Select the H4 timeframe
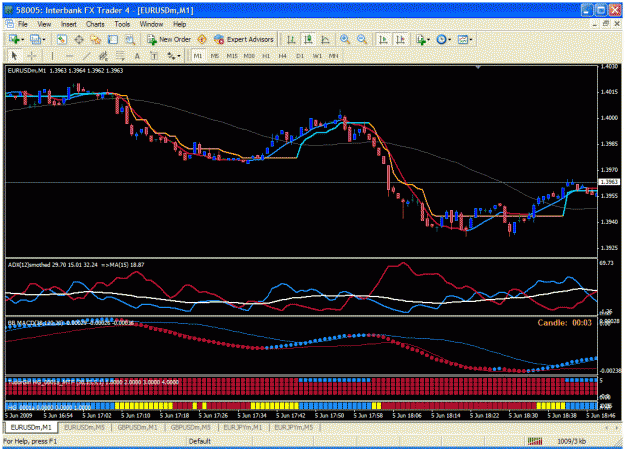Screen dimensions: 625x449 coord(283,56)
